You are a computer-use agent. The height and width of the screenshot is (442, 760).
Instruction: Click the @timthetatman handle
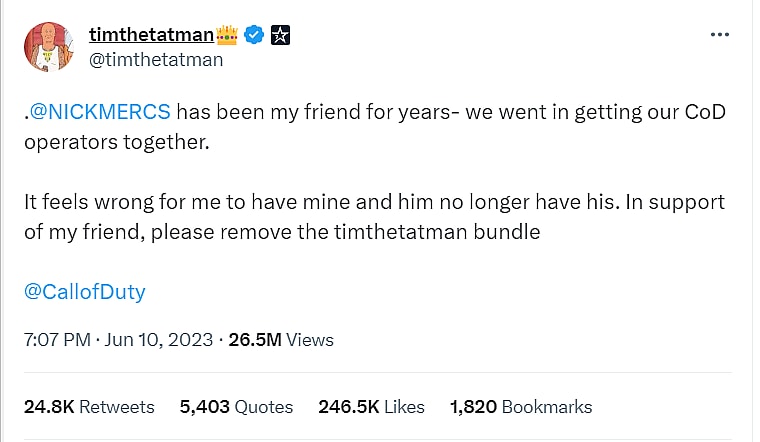(156, 60)
